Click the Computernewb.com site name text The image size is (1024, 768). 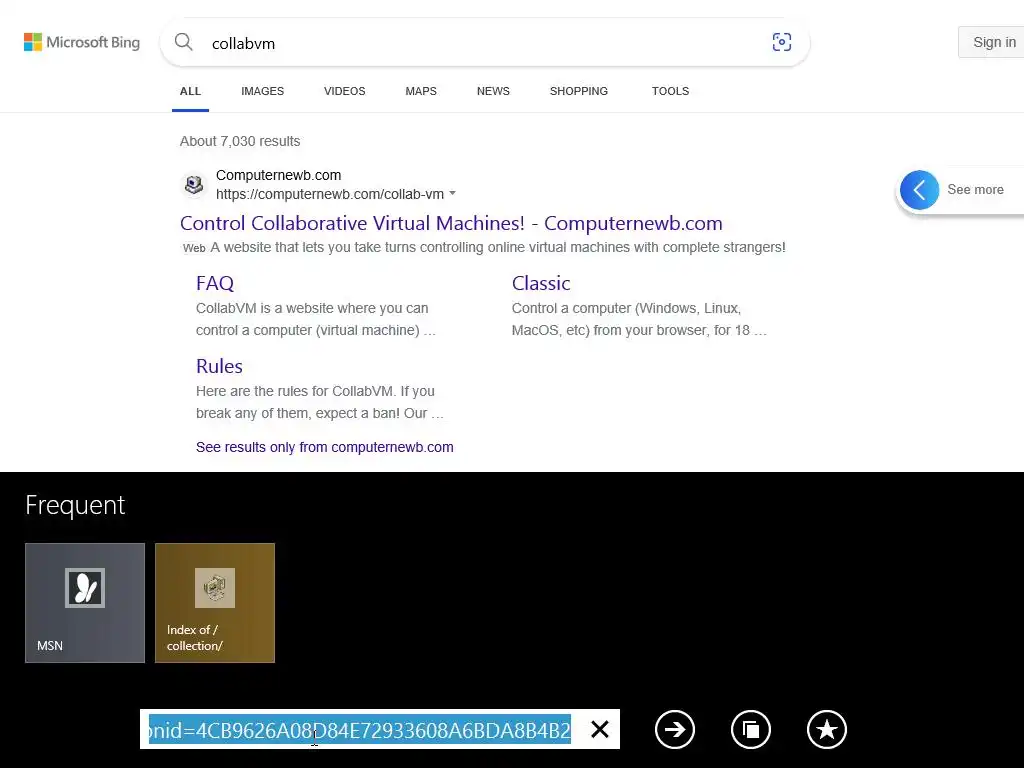point(278,176)
